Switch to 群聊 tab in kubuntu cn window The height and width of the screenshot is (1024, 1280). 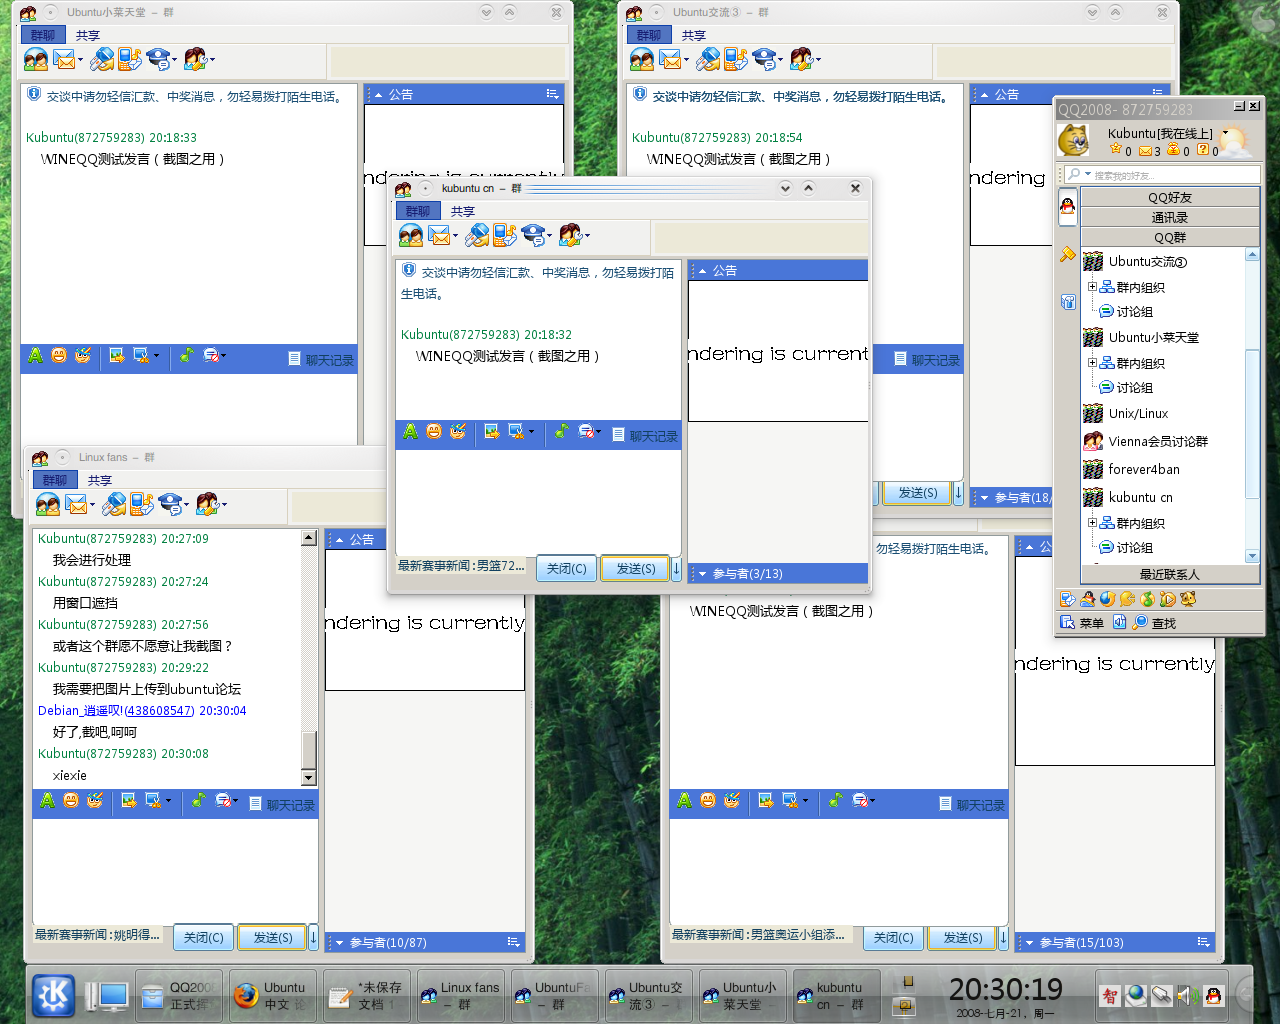[x=418, y=211]
